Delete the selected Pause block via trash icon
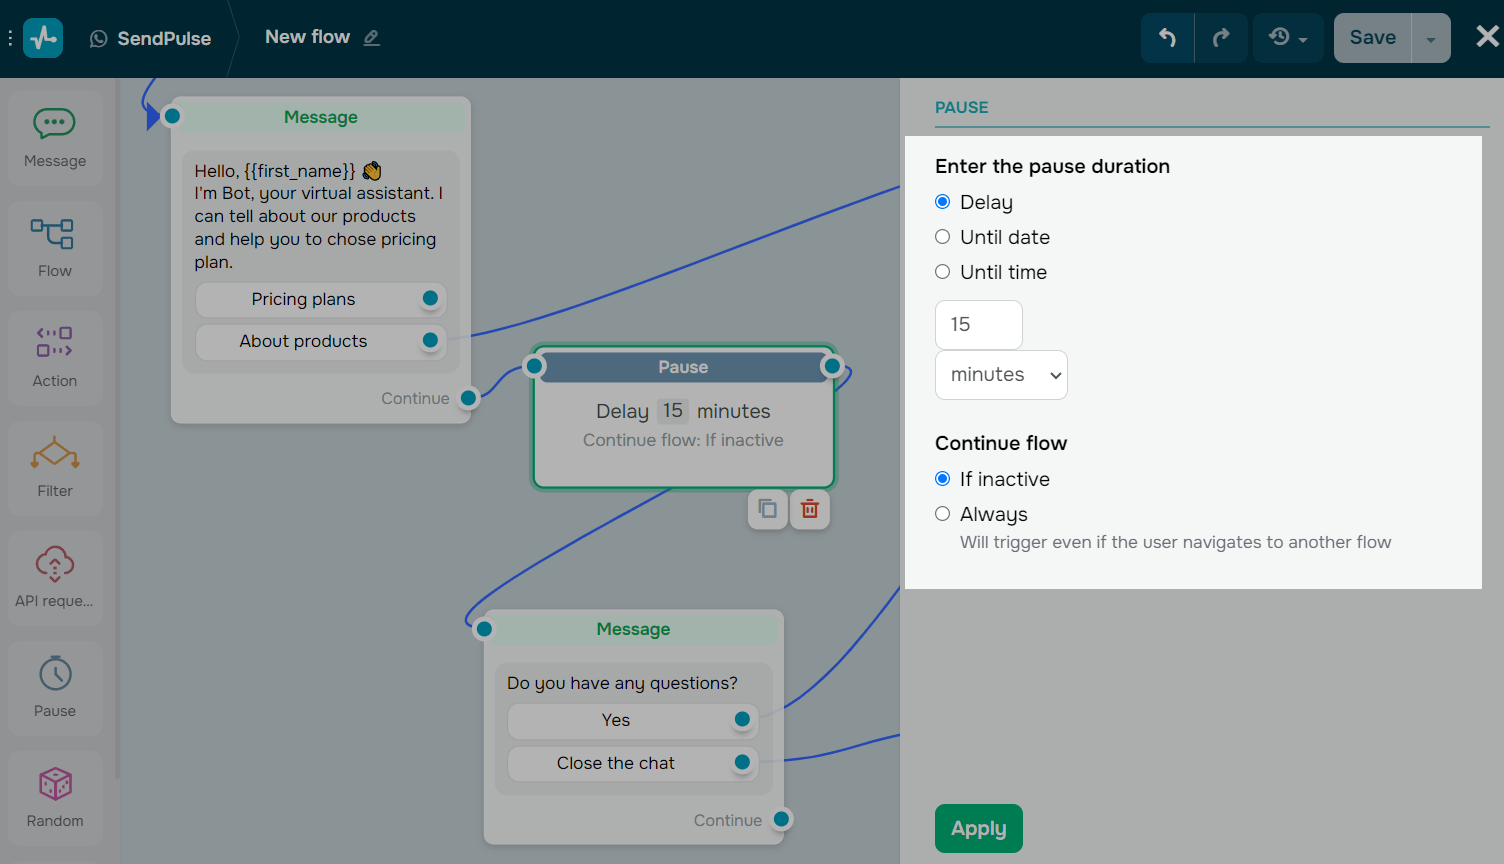Image resolution: width=1504 pixels, height=864 pixels. pyautogui.click(x=809, y=509)
